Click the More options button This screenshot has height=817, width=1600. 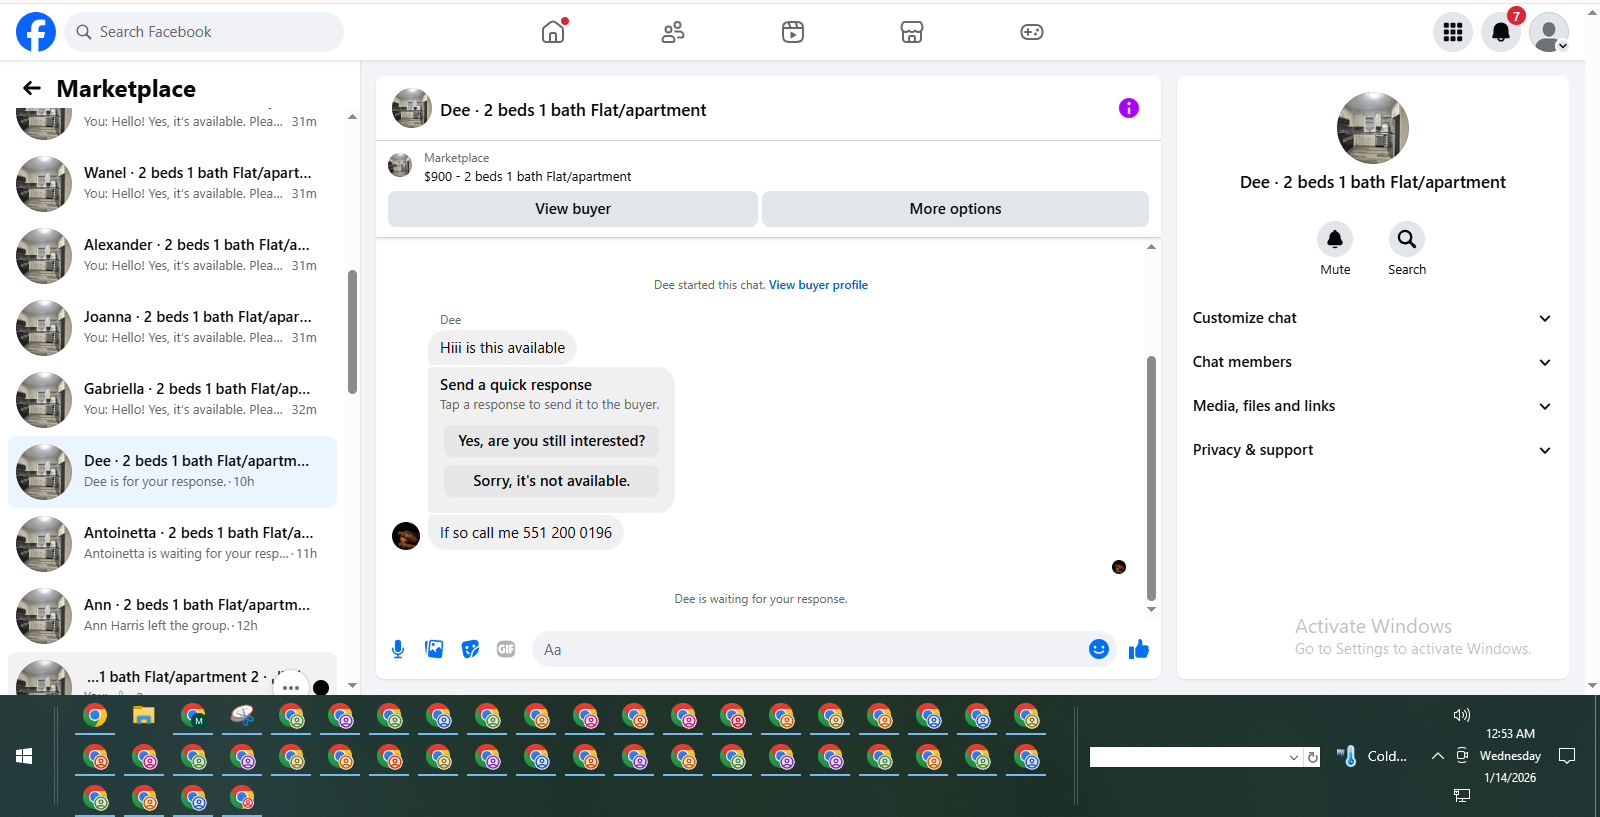955,209
